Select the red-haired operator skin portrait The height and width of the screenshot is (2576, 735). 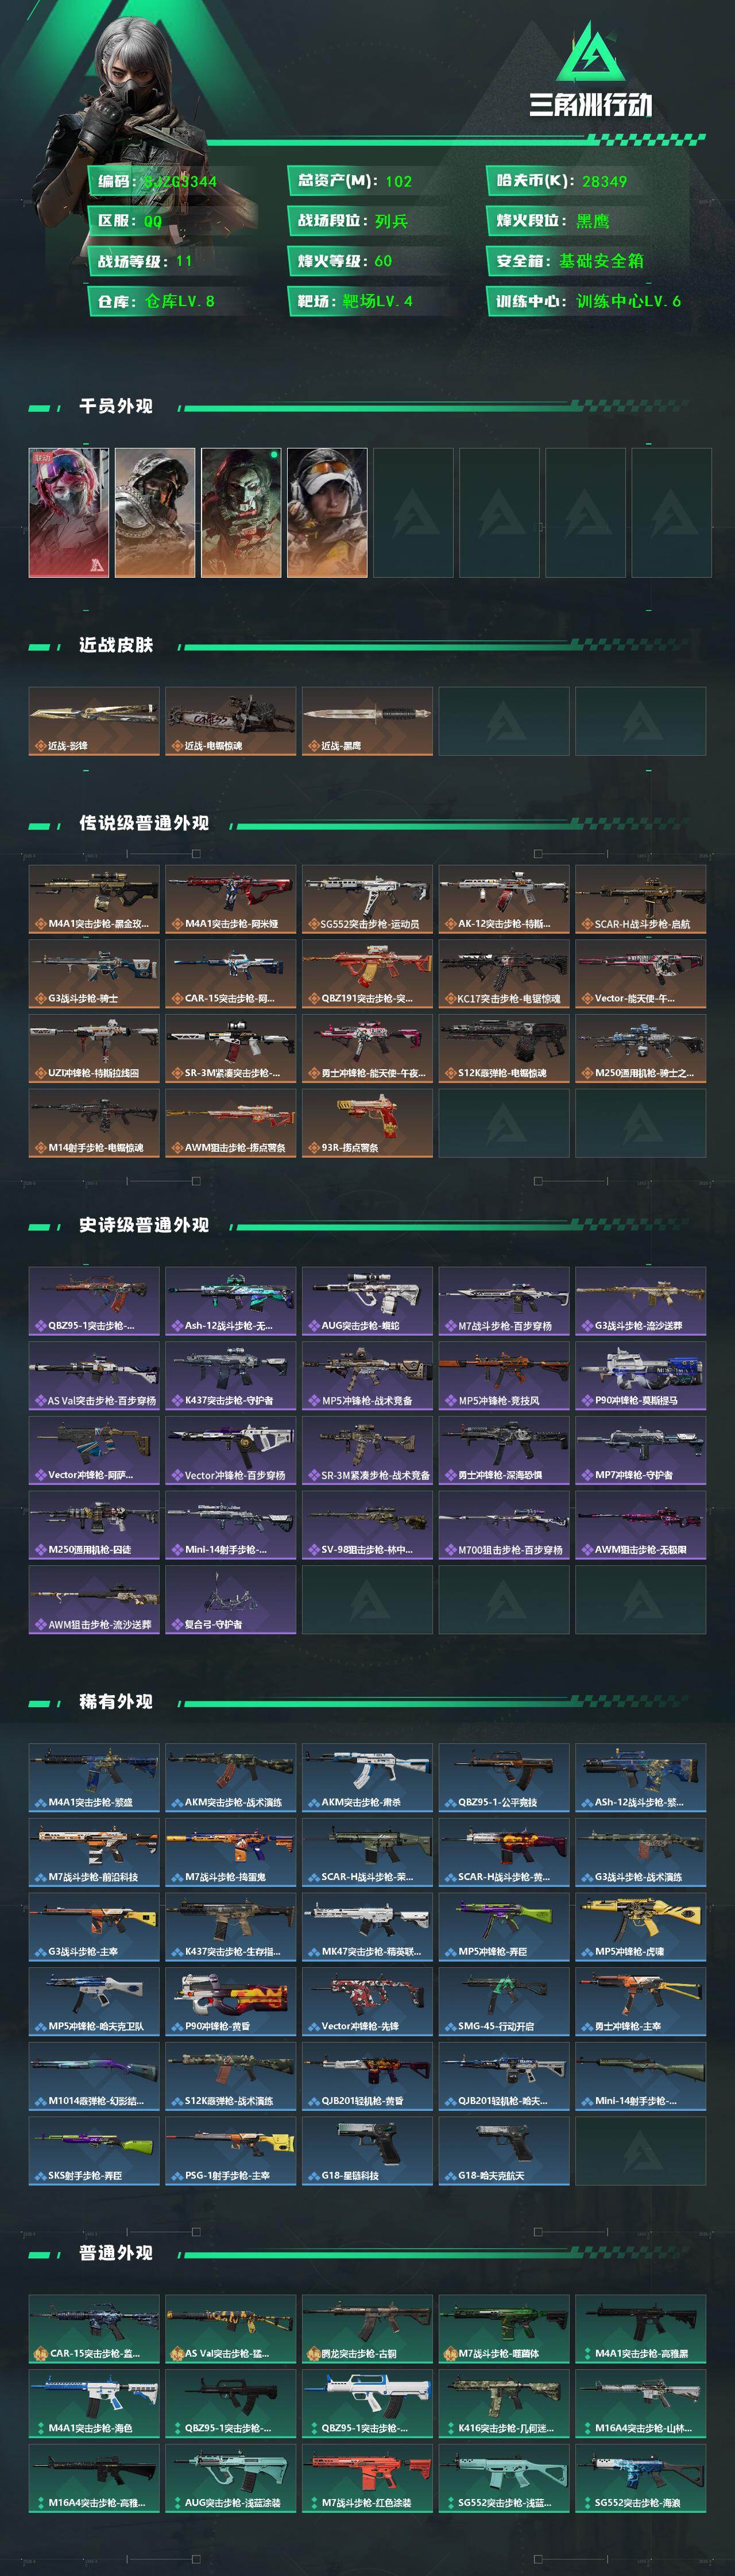[x=69, y=512]
